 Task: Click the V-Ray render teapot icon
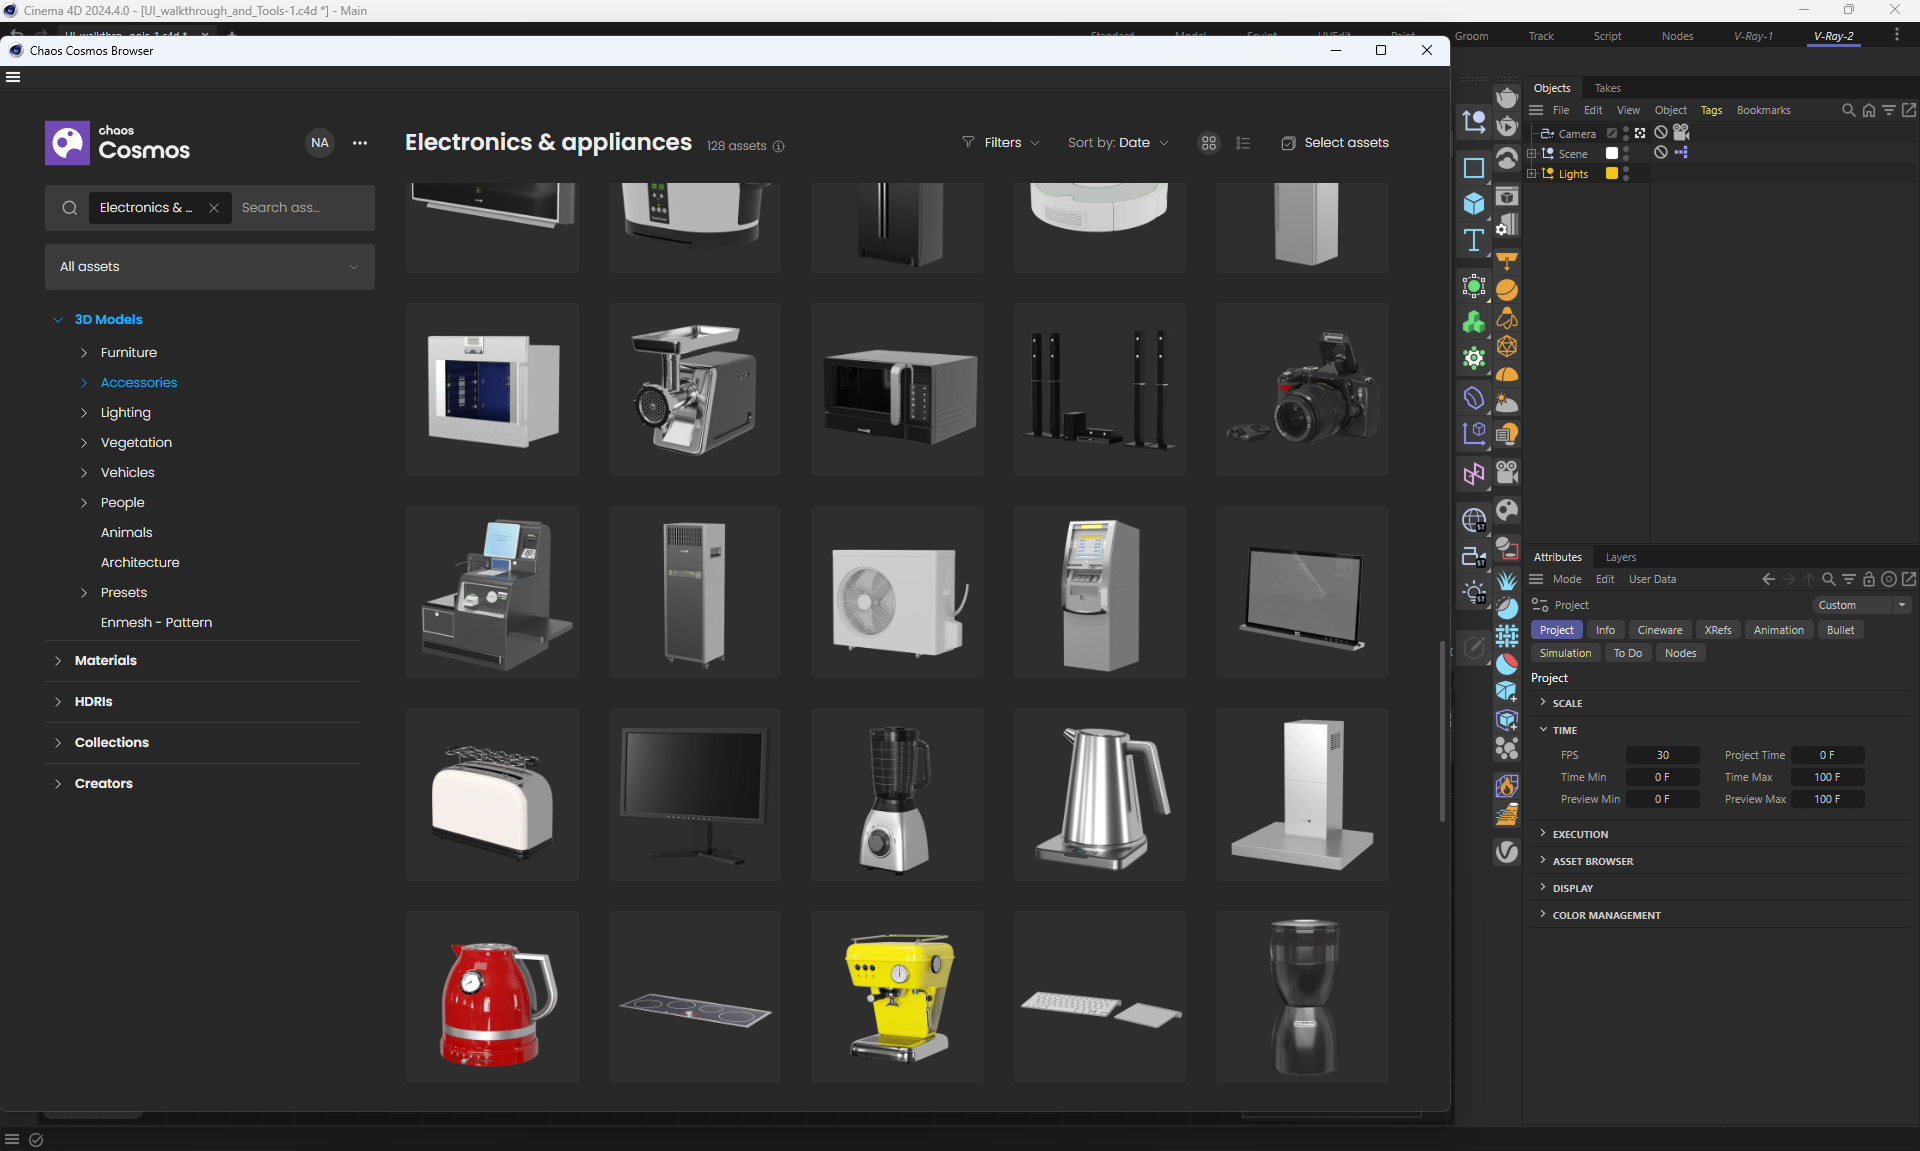[1507, 98]
